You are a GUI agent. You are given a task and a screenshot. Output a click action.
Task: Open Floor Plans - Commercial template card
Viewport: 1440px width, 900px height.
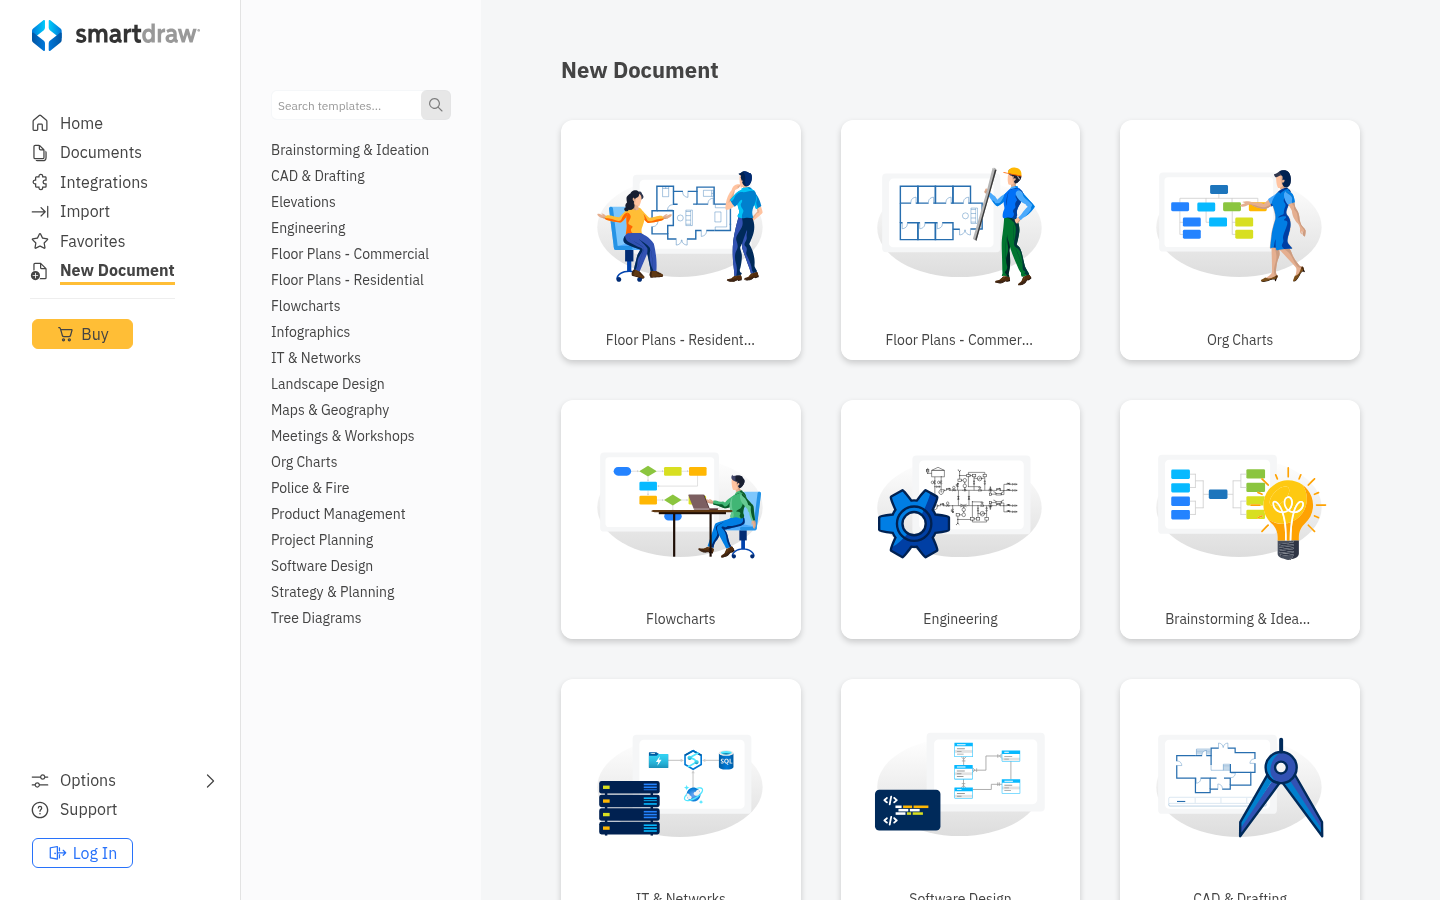click(960, 240)
